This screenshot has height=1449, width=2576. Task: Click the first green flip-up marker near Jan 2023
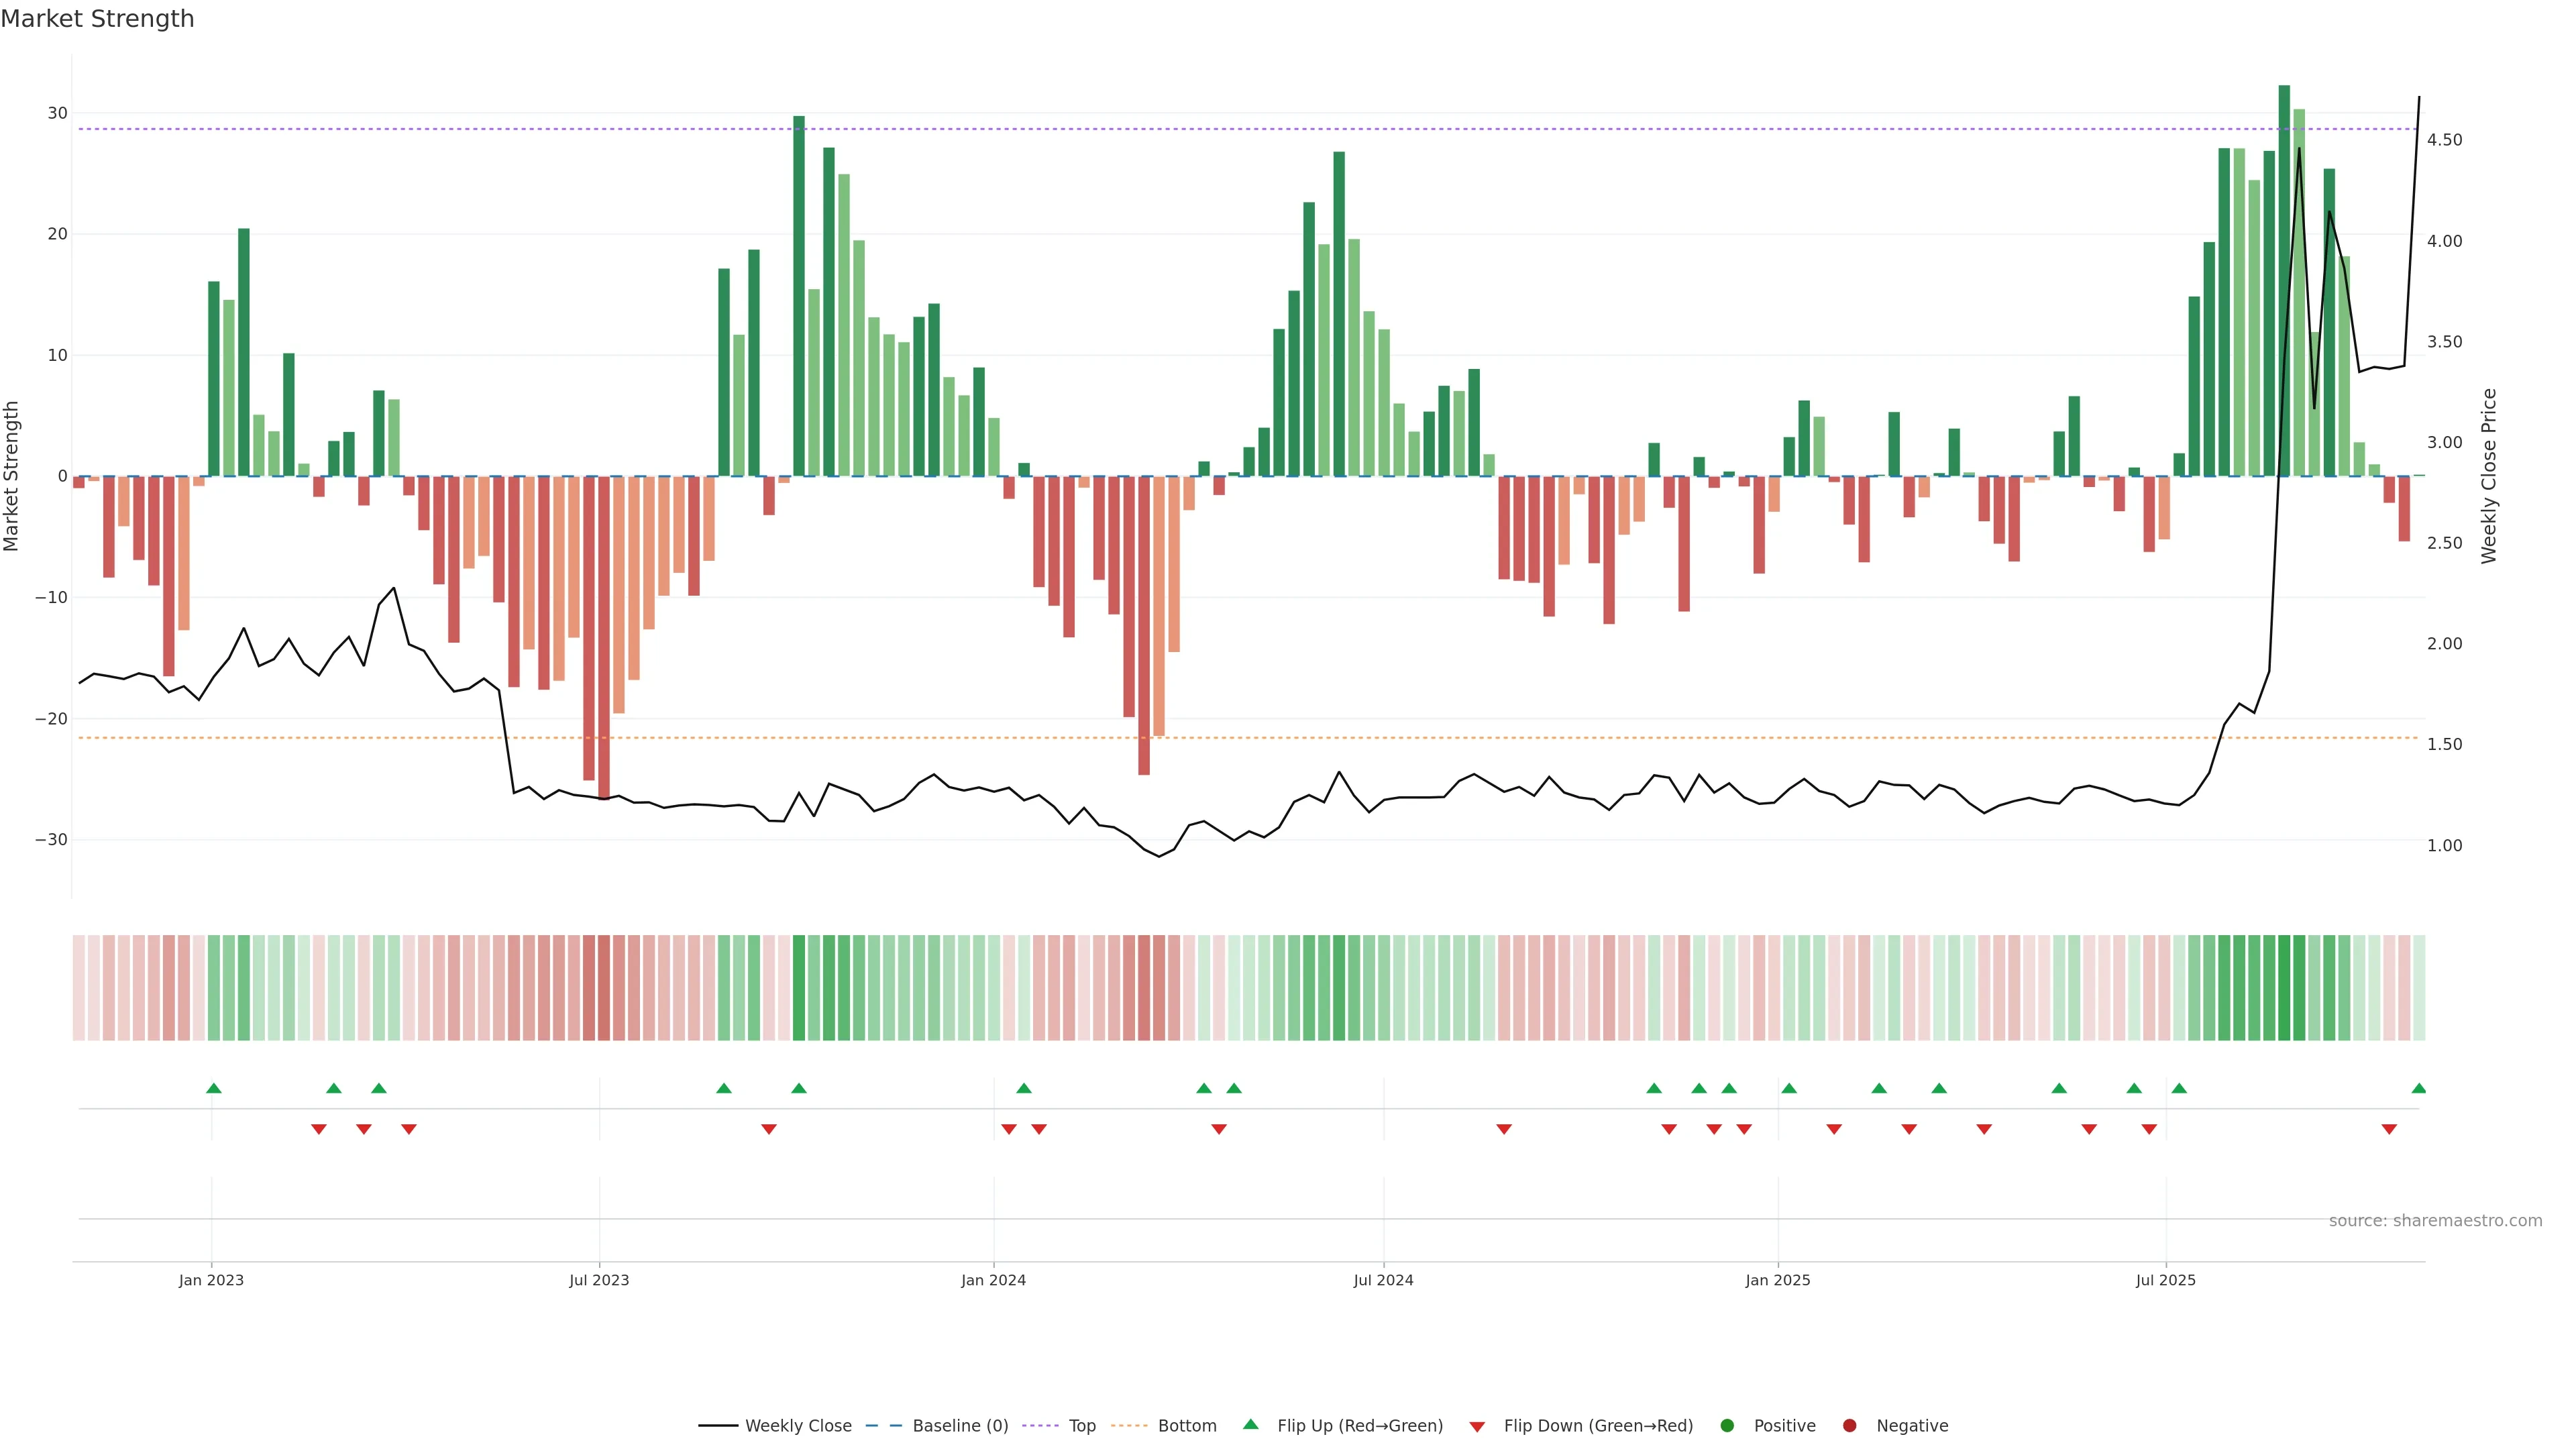tap(213, 1088)
